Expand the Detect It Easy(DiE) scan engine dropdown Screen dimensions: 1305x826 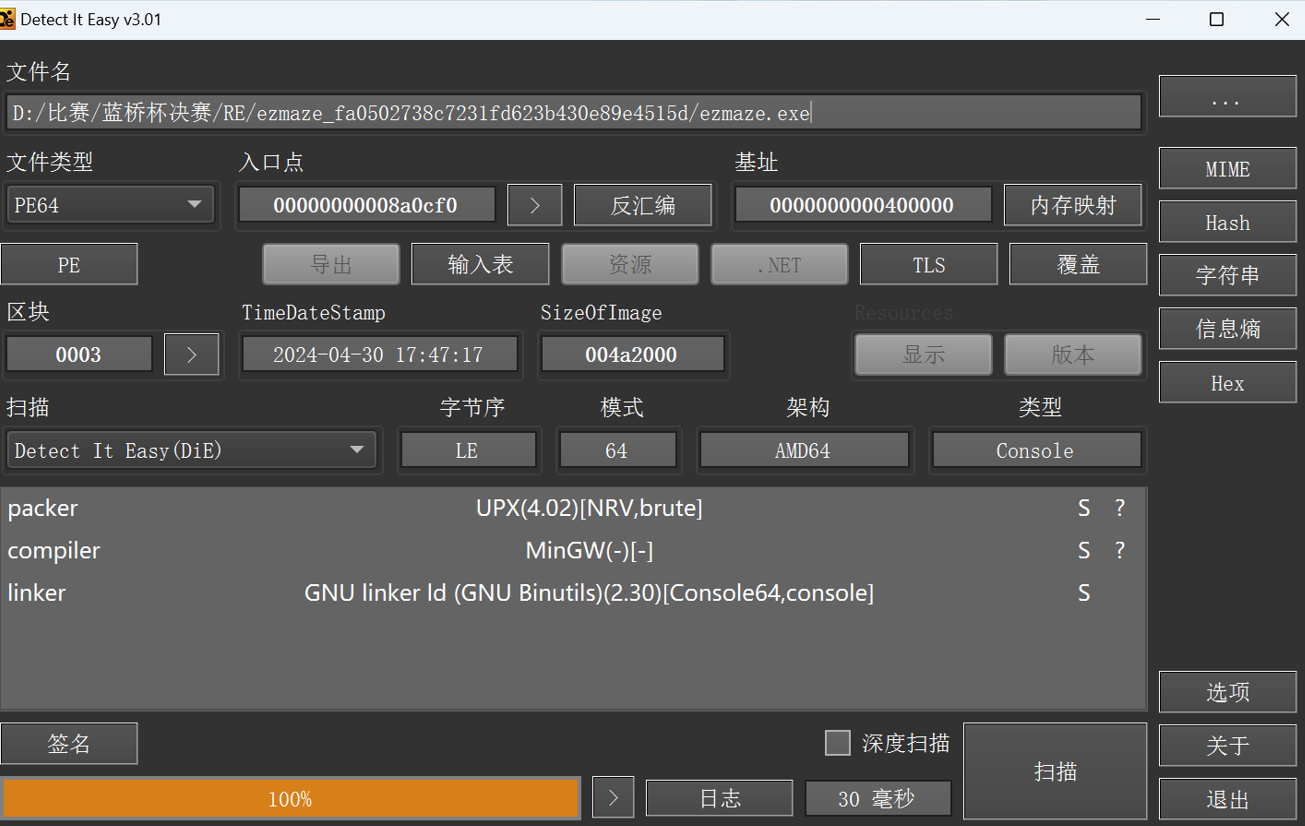pyautogui.click(x=192, y=450)
